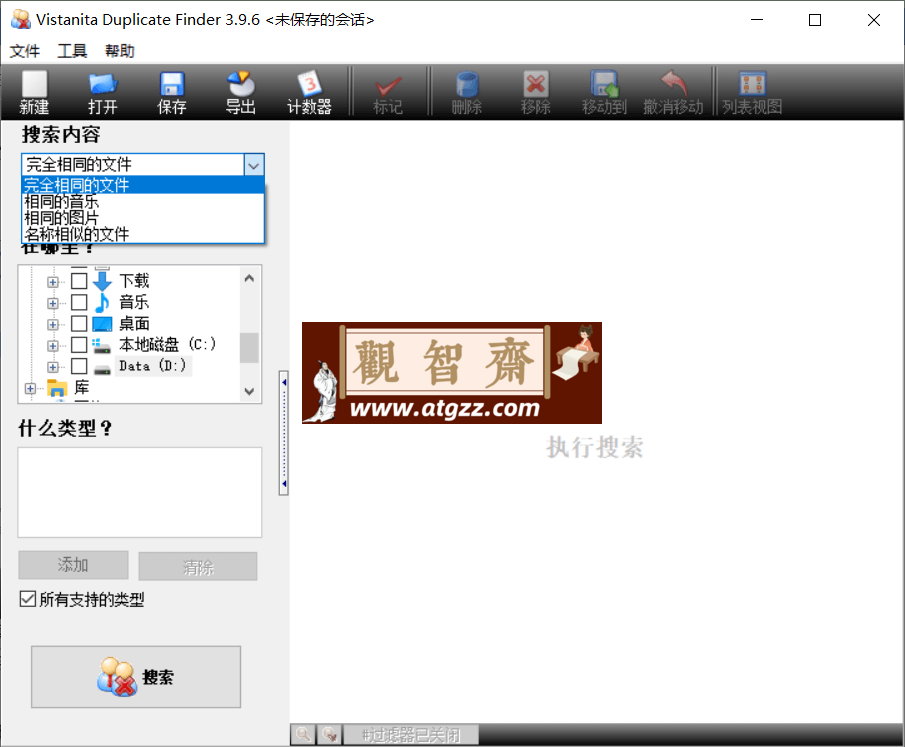This screenshot has width=905, height=747.
Task: Uncheck 所有支持的类型 checkbox
Action: (27, 599)
